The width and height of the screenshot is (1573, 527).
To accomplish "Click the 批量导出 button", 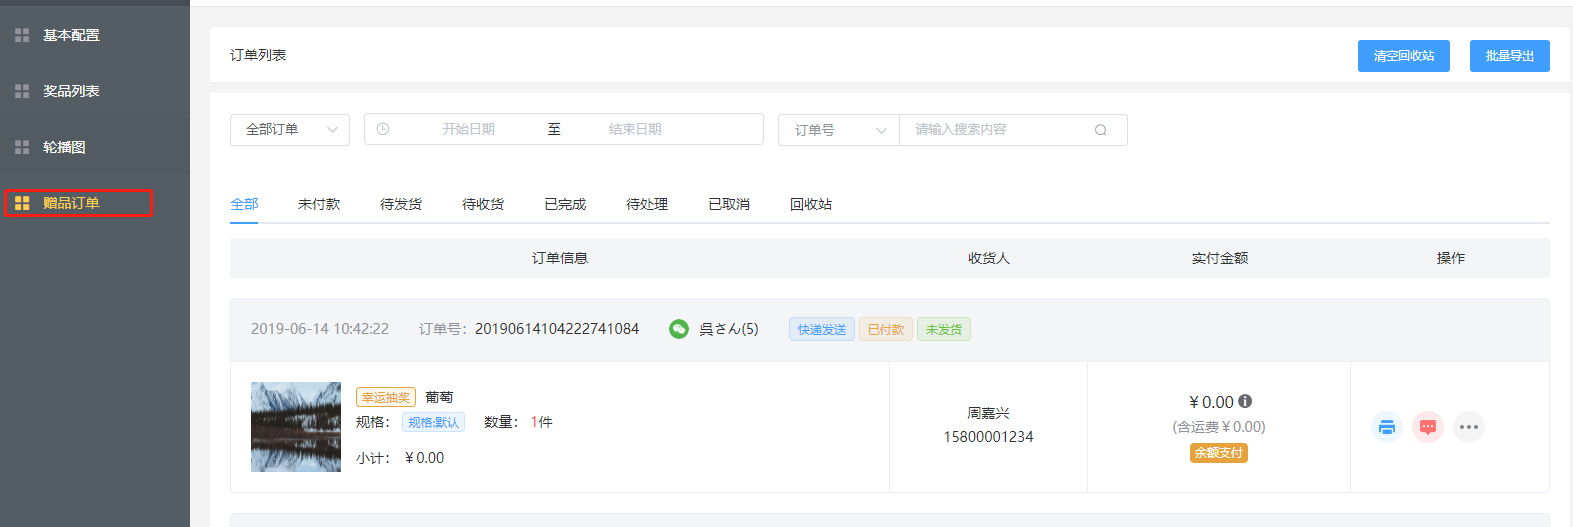I will pos(1509,56).
